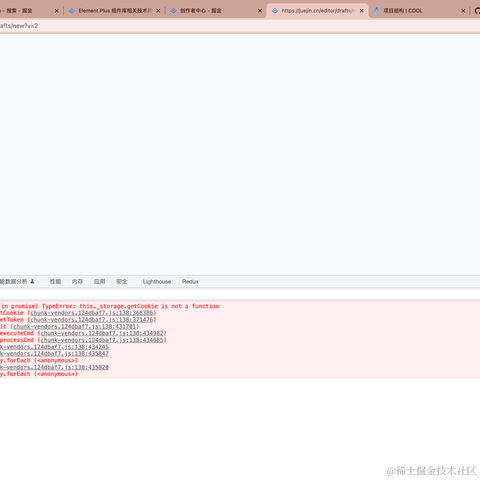Screen dimensions: 480x480
Task: Open source link chunk-vendors.124dbaf7.js:138:434685
Action: tap(102, 340)
